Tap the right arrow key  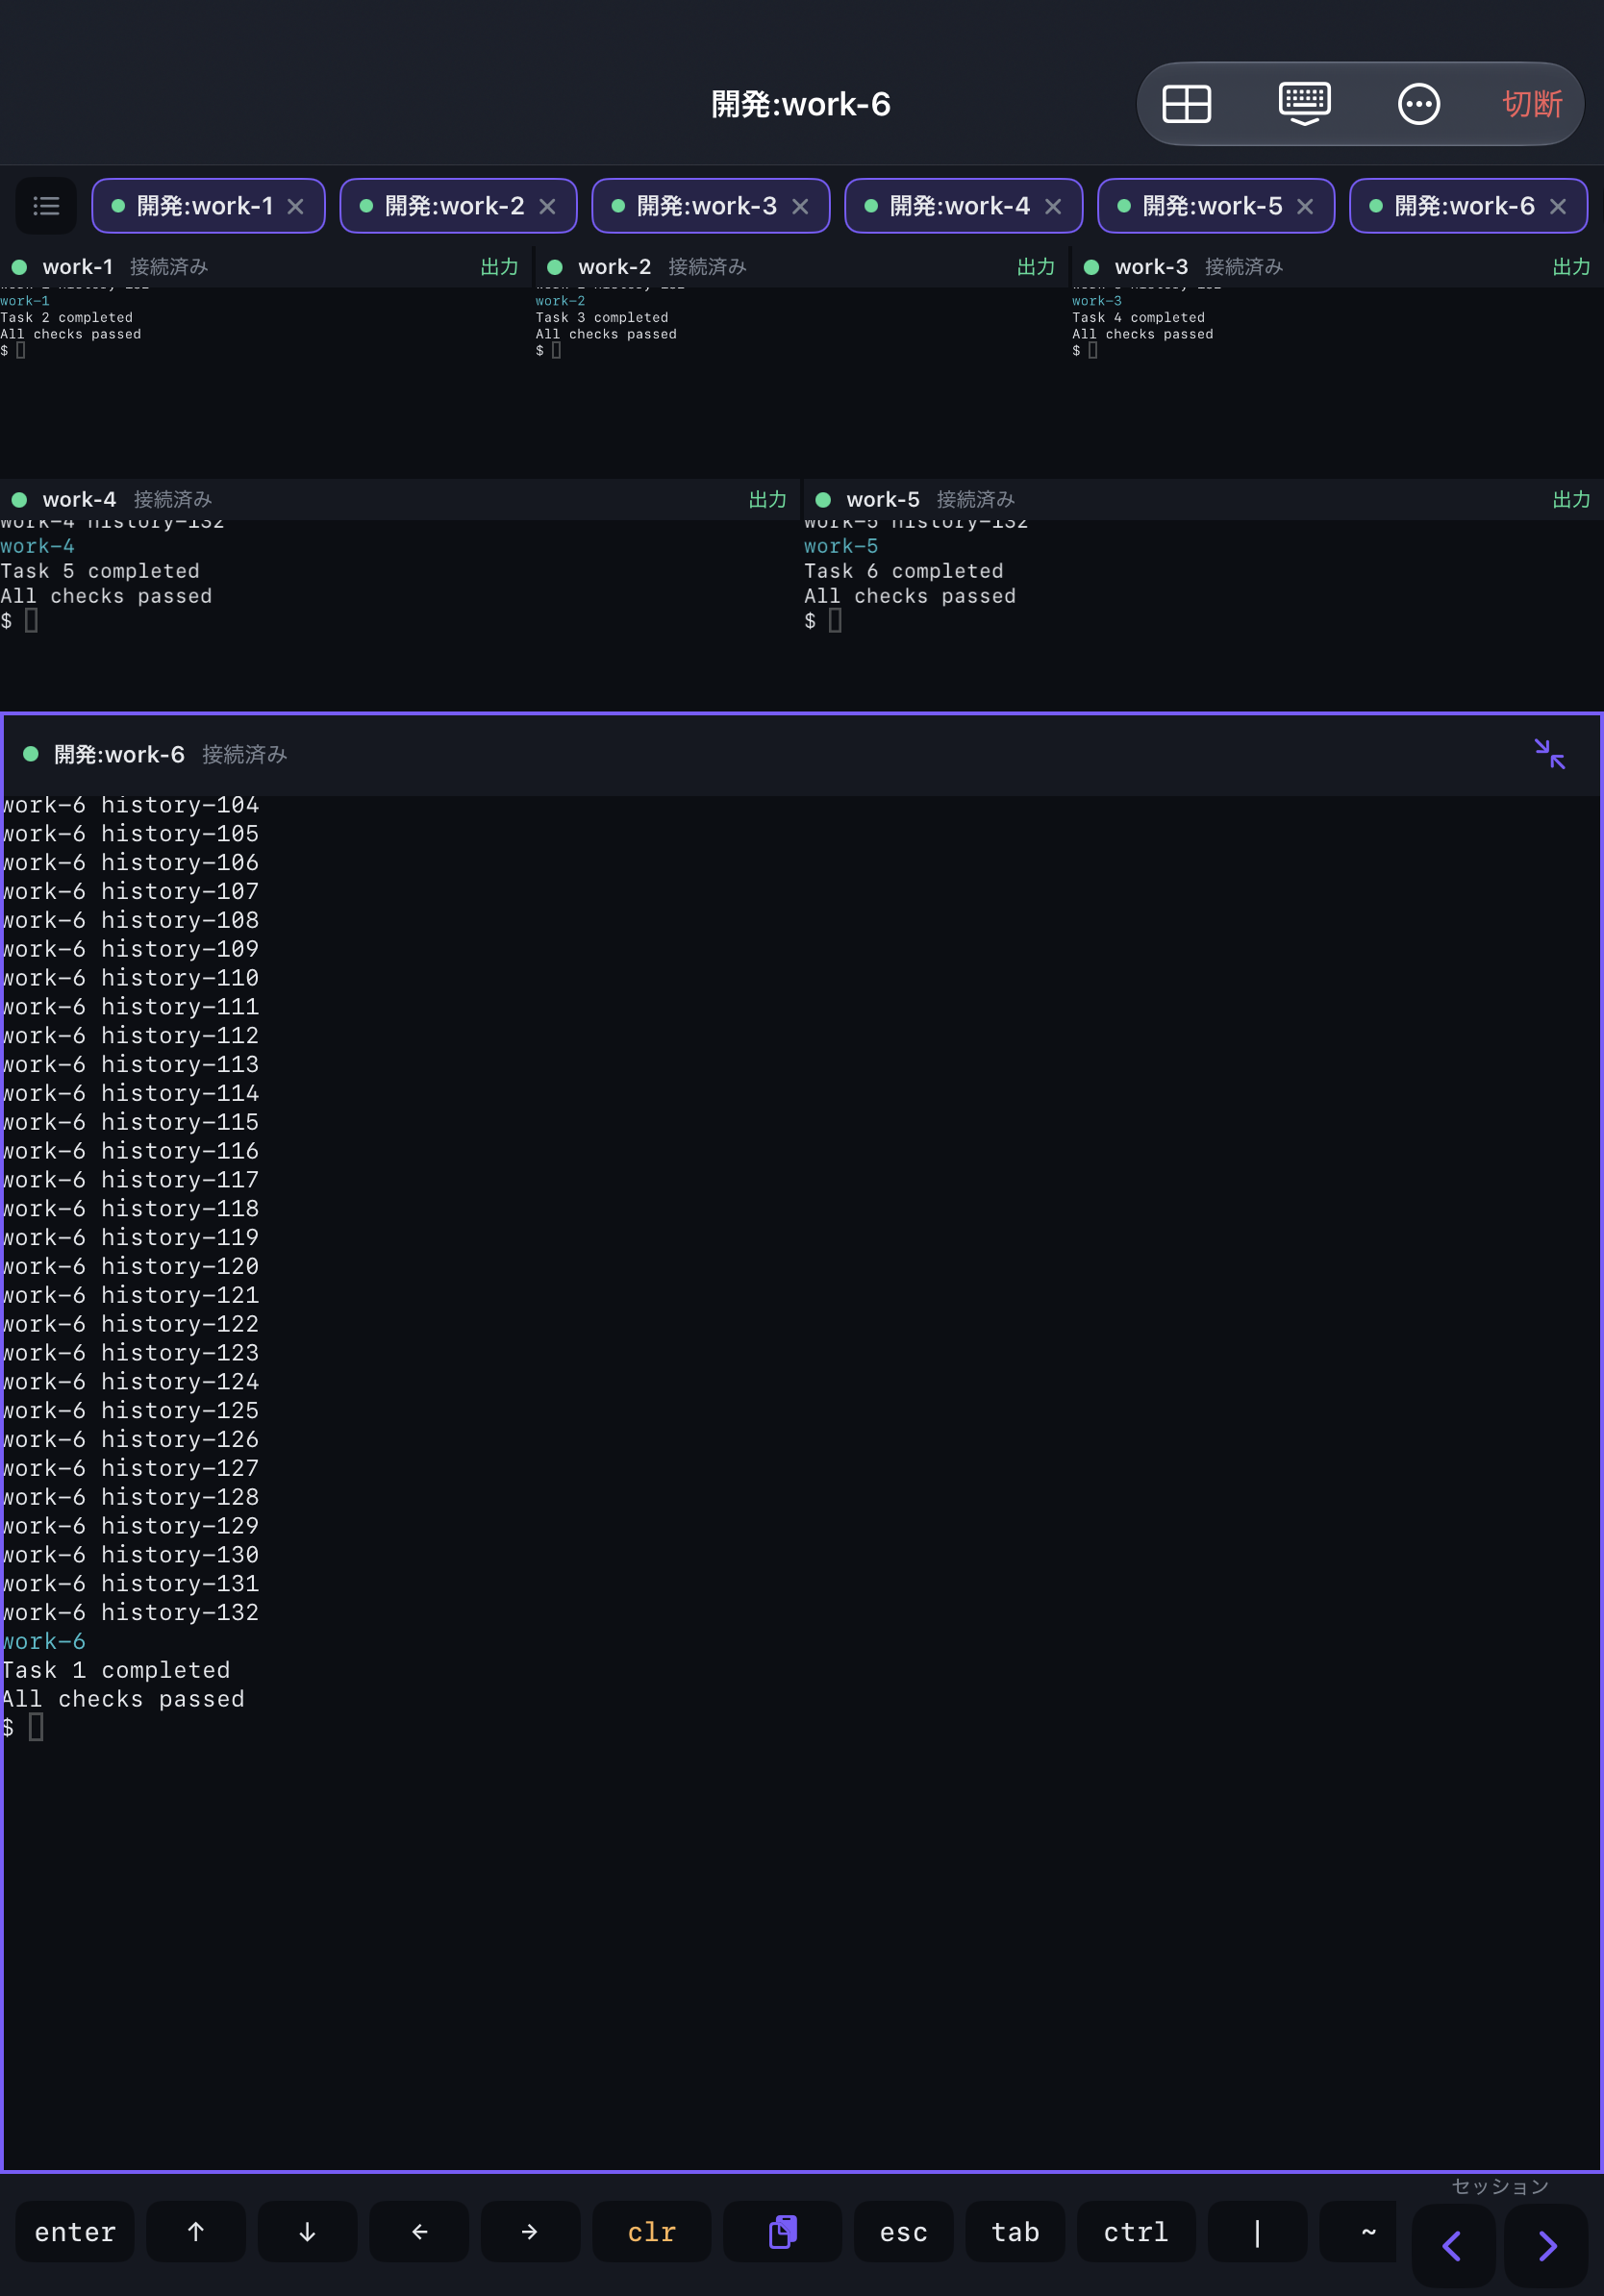tap(530, 2232)
